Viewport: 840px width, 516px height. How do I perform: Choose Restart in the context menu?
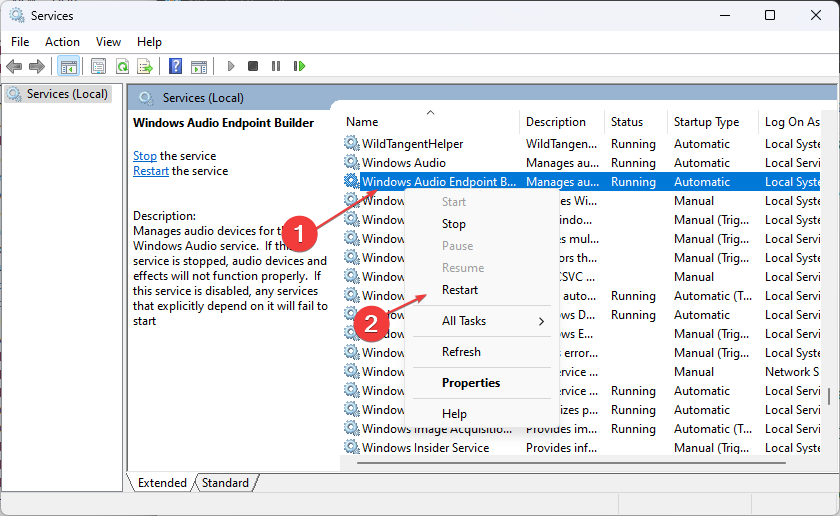[x=460, y=290]
